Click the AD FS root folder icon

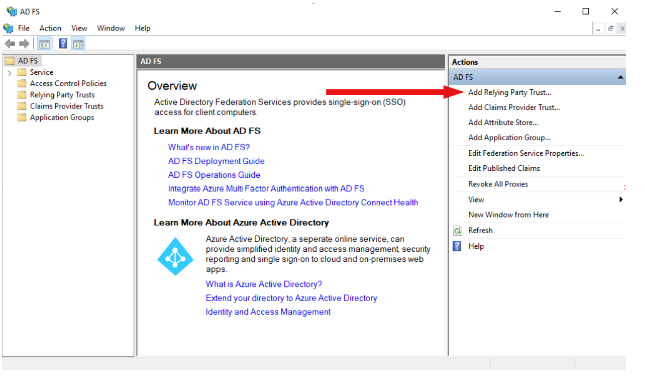(10, 61)
